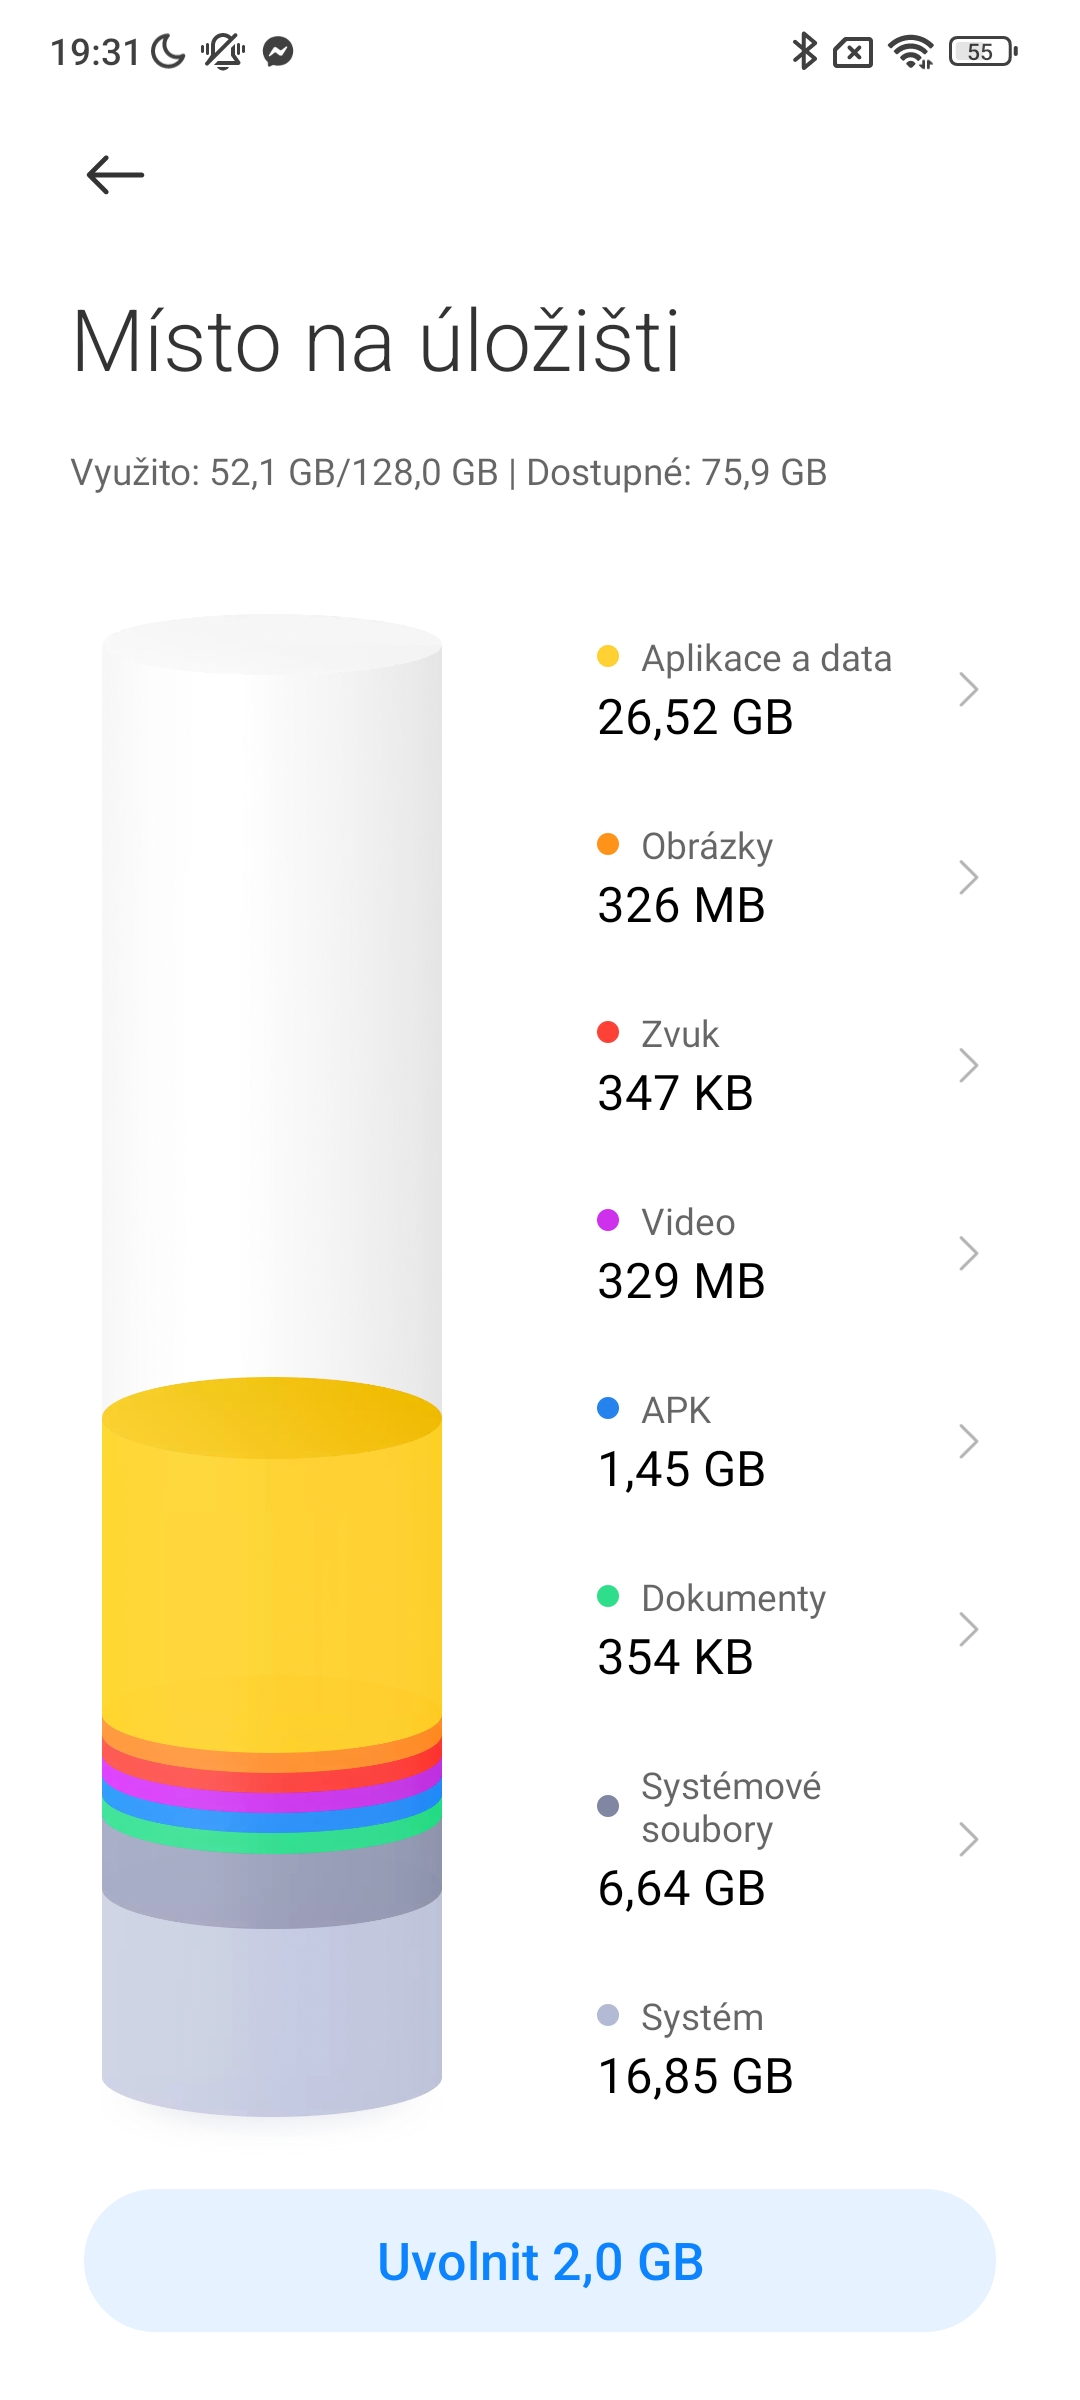Image resolution: width=1080 pixels, height=2400 pixels.
Task: Tap the Bluetooth status icon
Action: tap(804, 51)
